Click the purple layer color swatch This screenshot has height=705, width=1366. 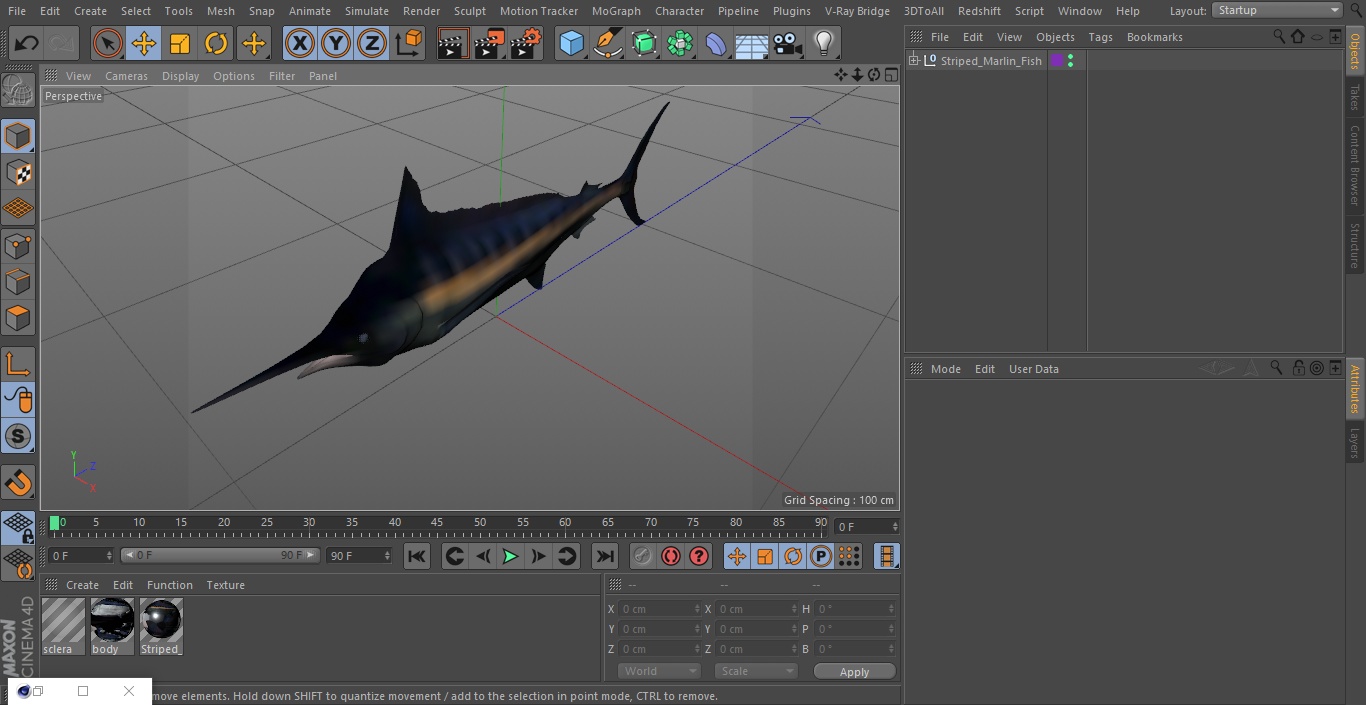point(1057,61)
